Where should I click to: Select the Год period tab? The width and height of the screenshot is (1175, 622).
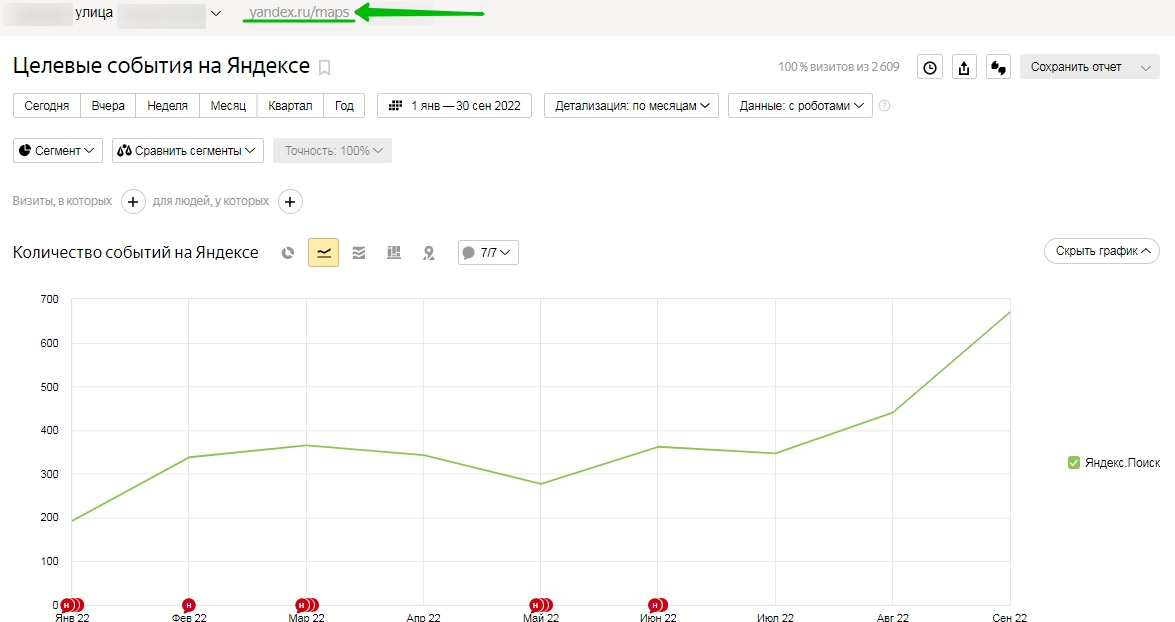(x=344, y=106)
